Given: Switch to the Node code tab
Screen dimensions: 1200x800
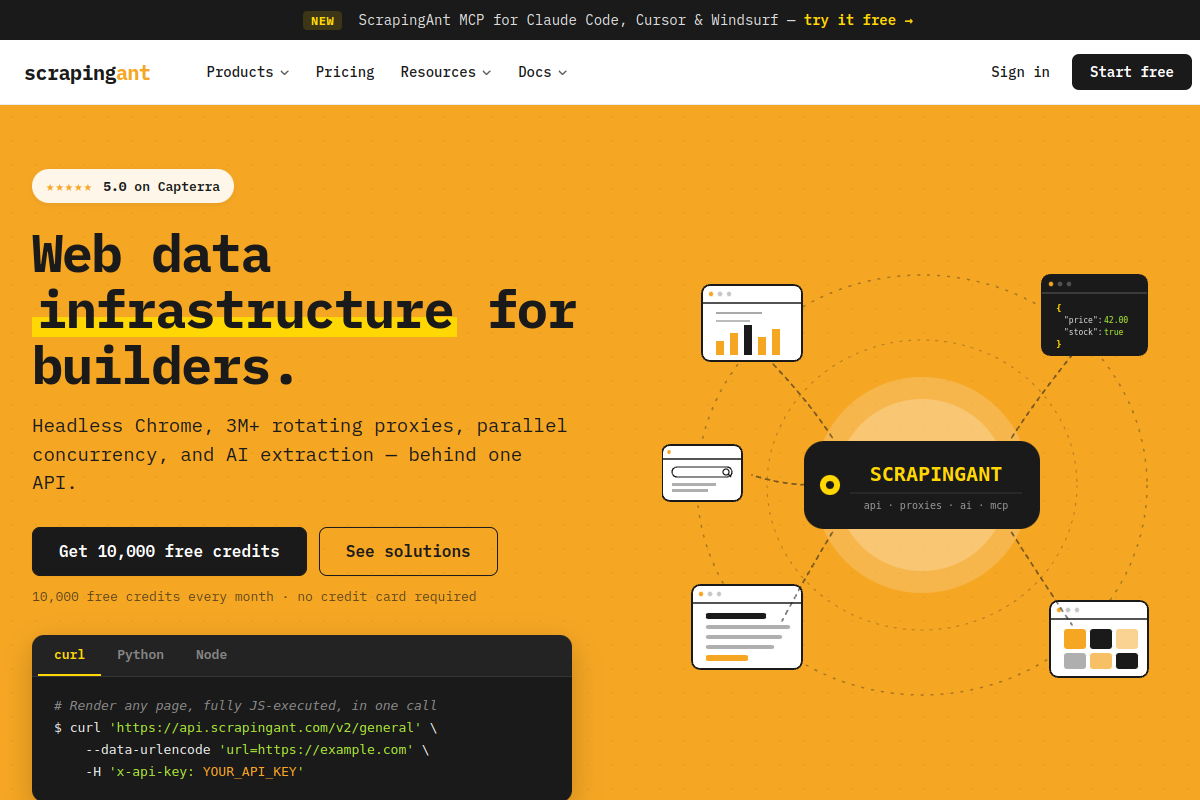Looking at the screenshot, I should [211, 655].
